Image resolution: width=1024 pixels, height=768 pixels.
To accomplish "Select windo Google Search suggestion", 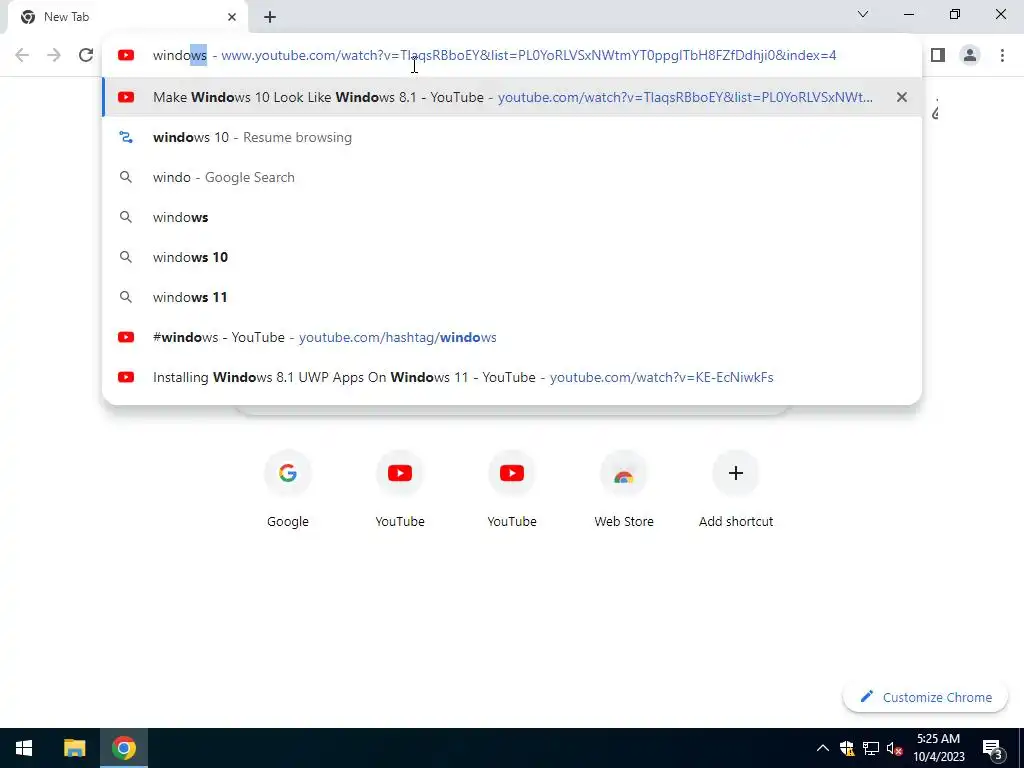I will pyautogui.click(x=512, y=177).
